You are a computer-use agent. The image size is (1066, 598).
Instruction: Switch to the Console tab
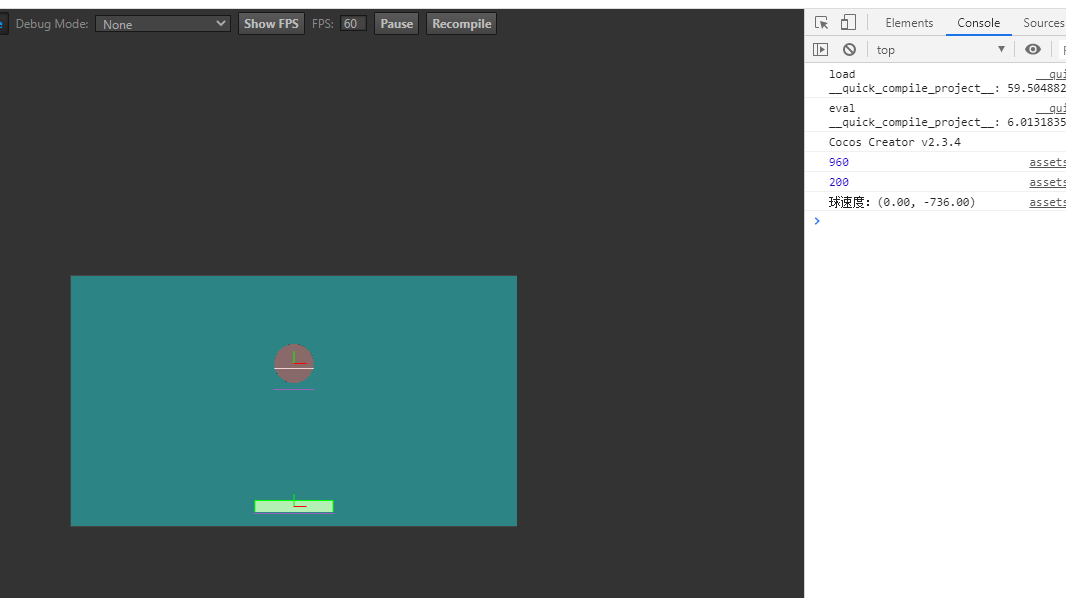click(x=978, y=22)
